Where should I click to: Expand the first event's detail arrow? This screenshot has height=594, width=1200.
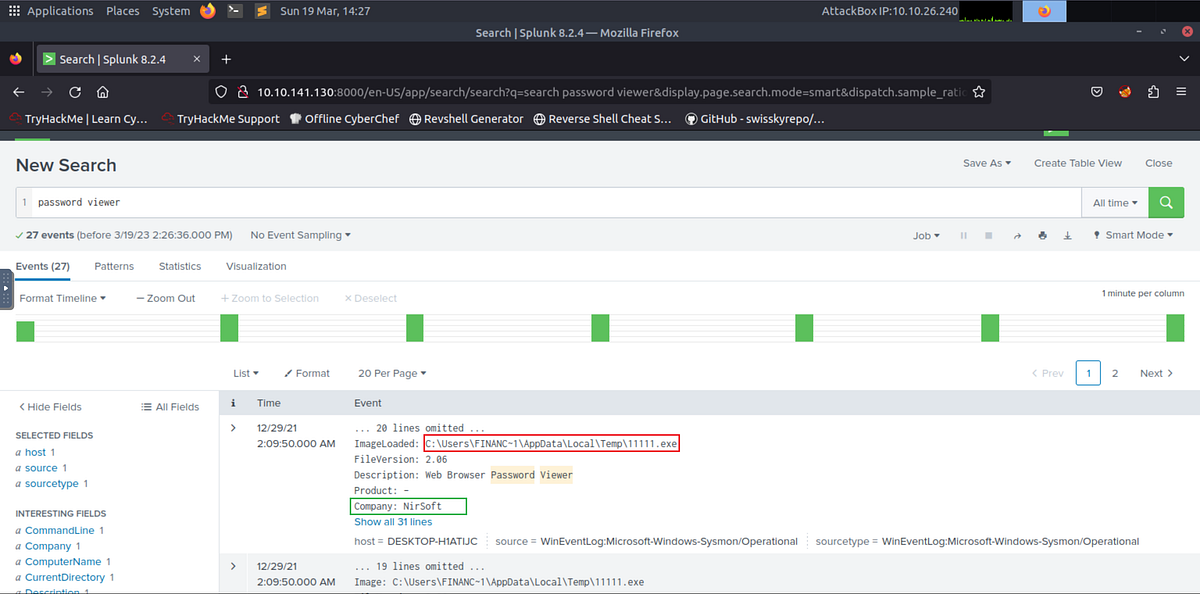click(233, 427)
